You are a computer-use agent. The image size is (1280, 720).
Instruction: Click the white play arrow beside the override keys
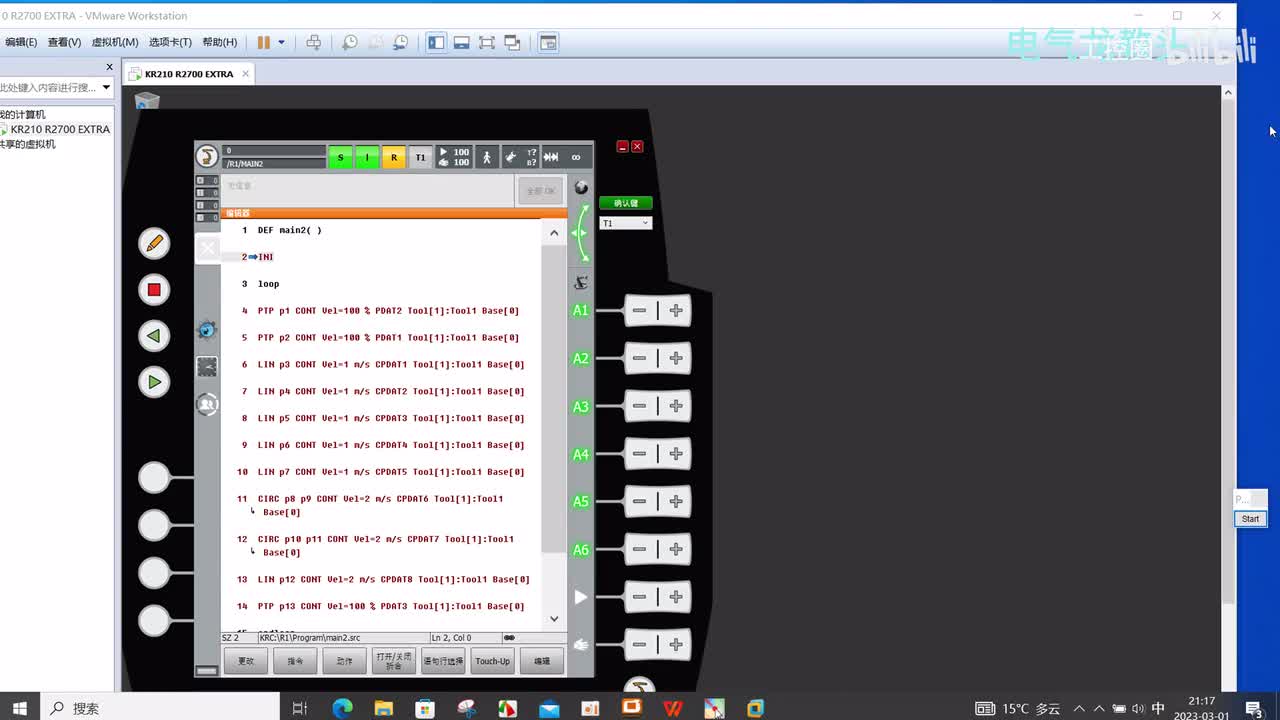(x=580, y=597)
